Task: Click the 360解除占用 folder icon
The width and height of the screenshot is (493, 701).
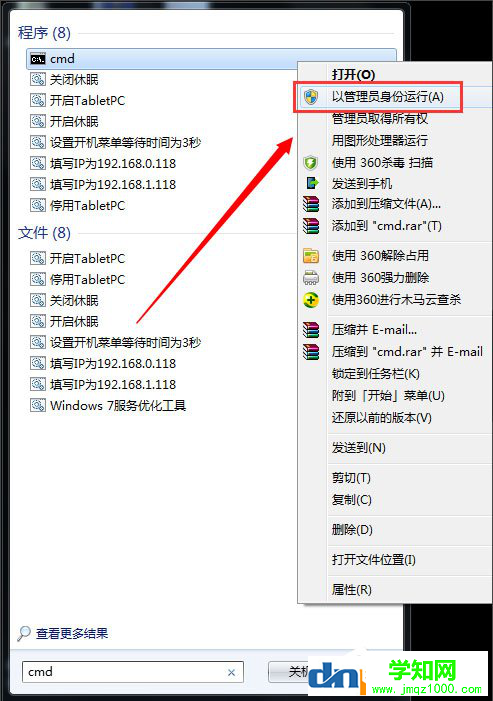Action: (311, 256)
